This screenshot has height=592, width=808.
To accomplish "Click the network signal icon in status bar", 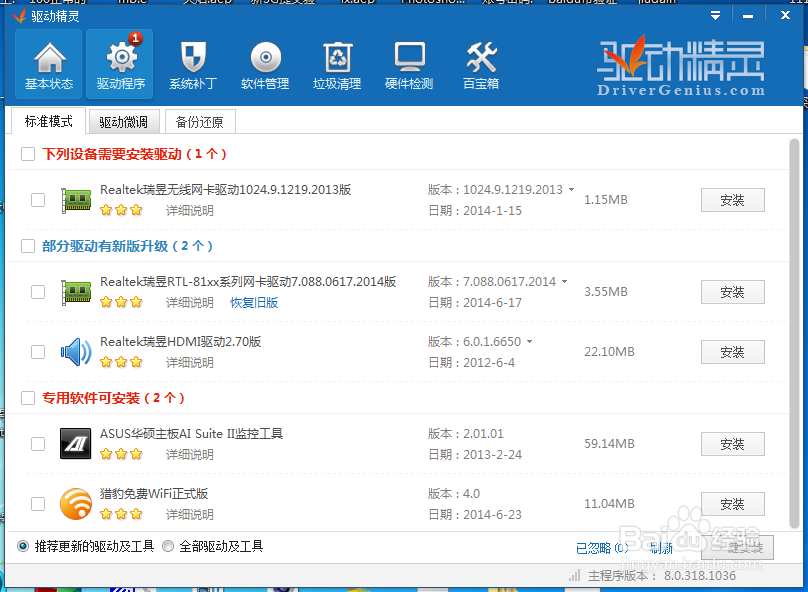I will (573, 576).
